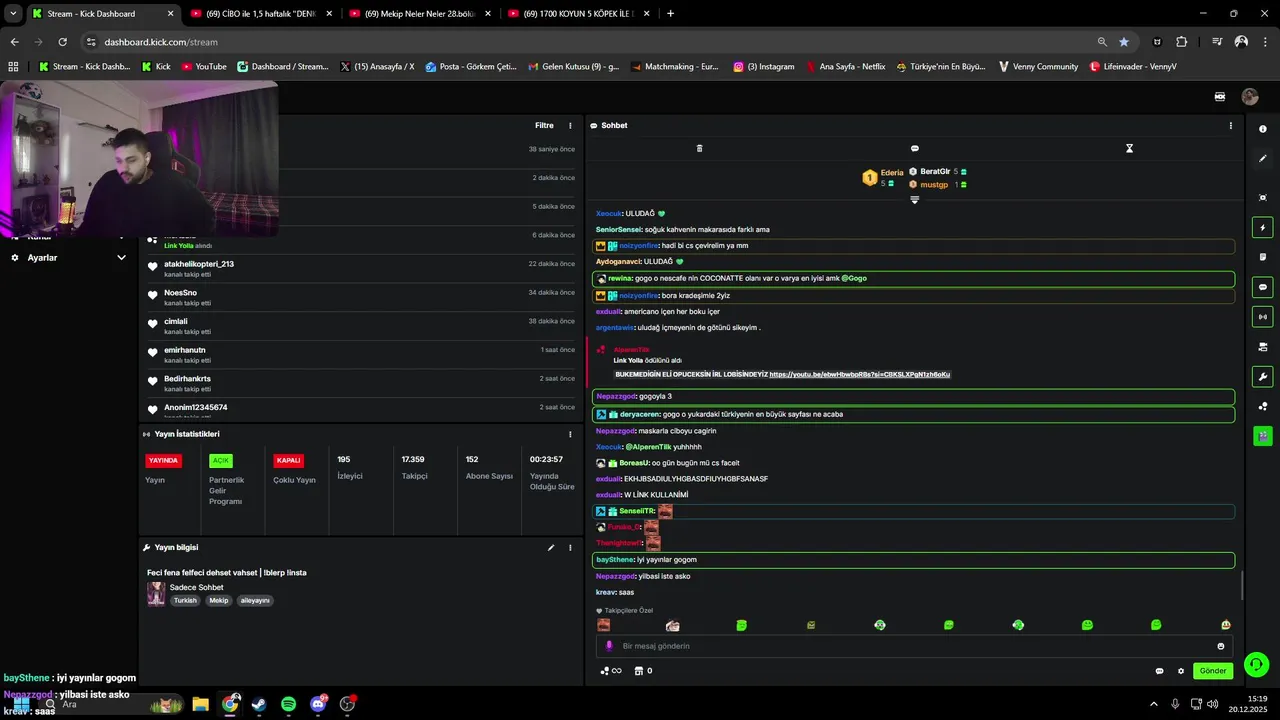Open the notes page icon in sidebar
Viewport: 1280px width, 720px height.
(x=1262, y=257)
